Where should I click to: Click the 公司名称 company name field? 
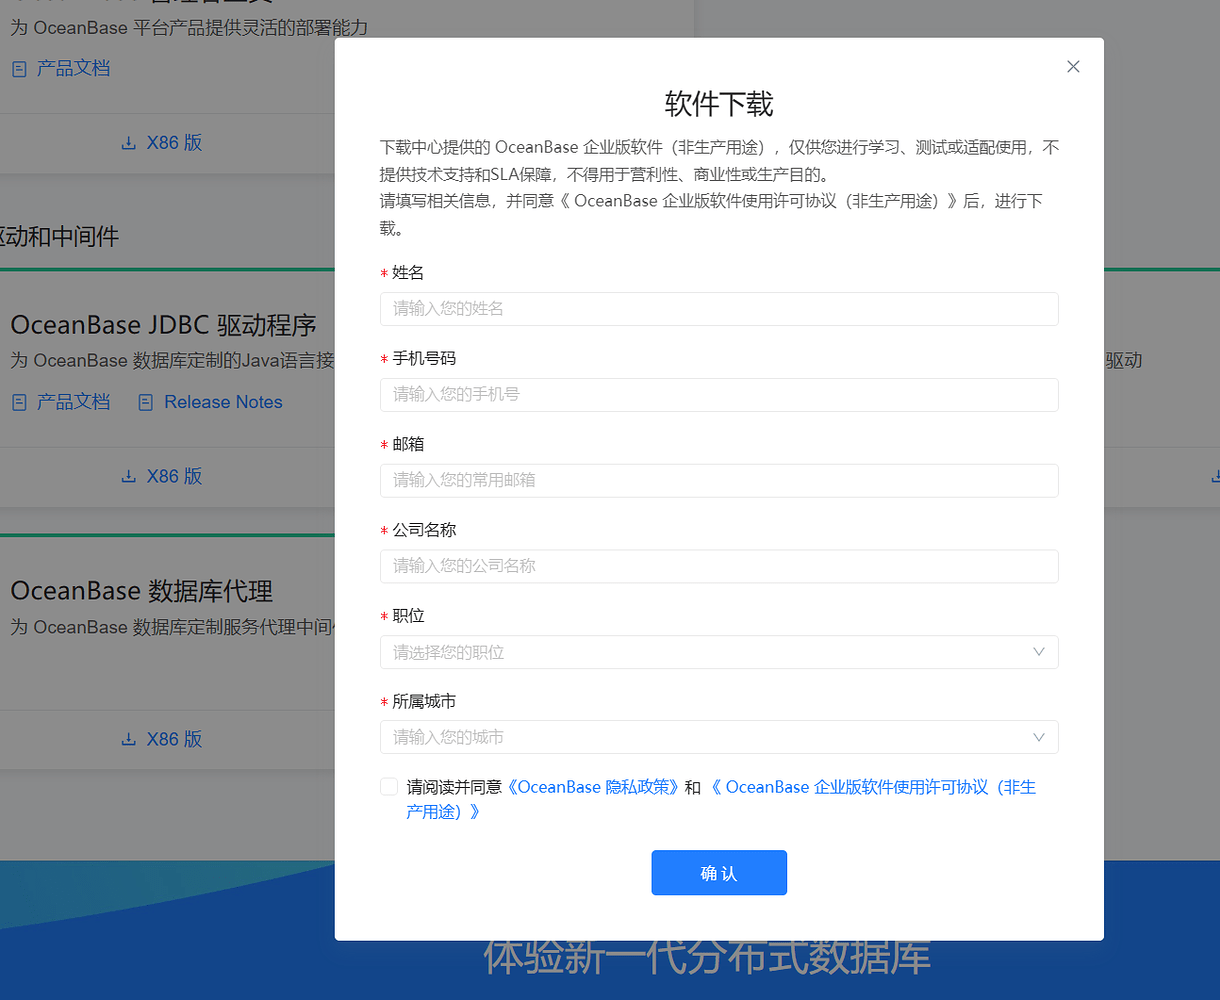click(719, 566)
